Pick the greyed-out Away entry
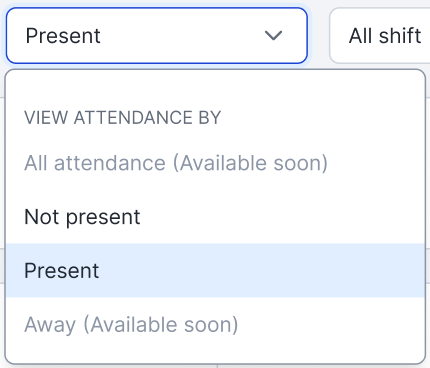Screen dimensions: 430x368 point(215,324)
